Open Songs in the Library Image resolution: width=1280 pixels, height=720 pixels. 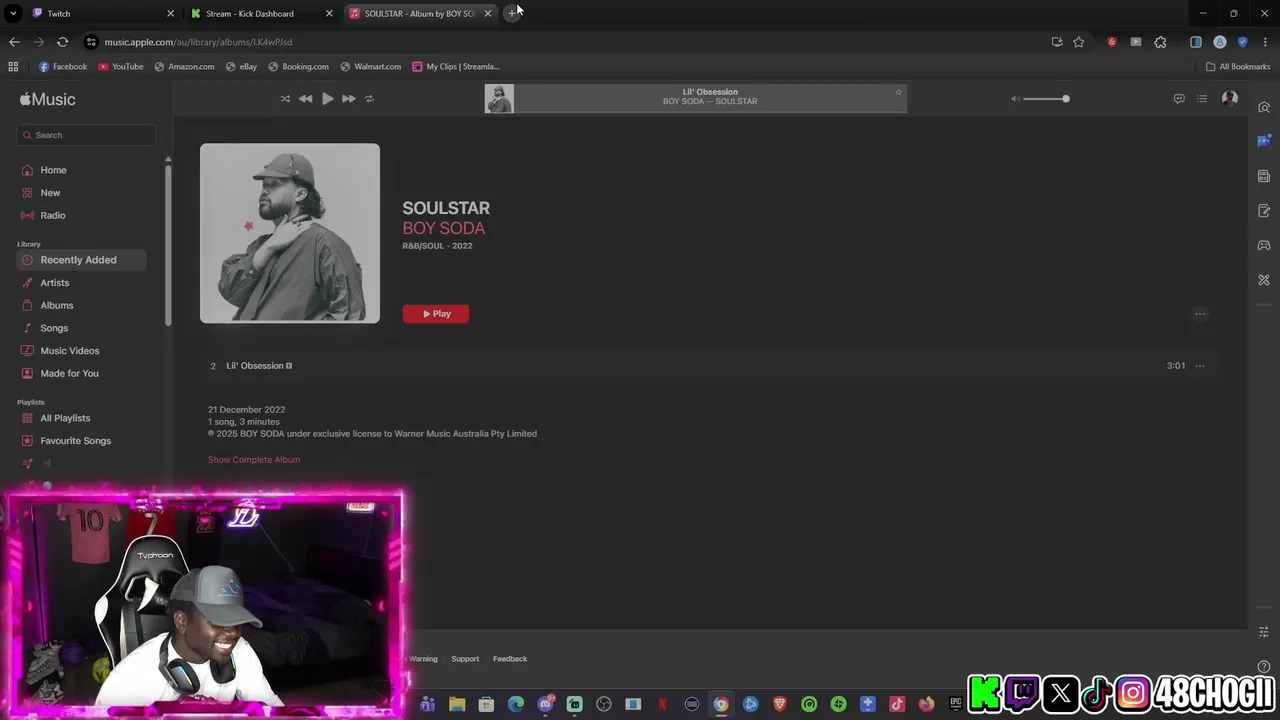click(54, 328)
